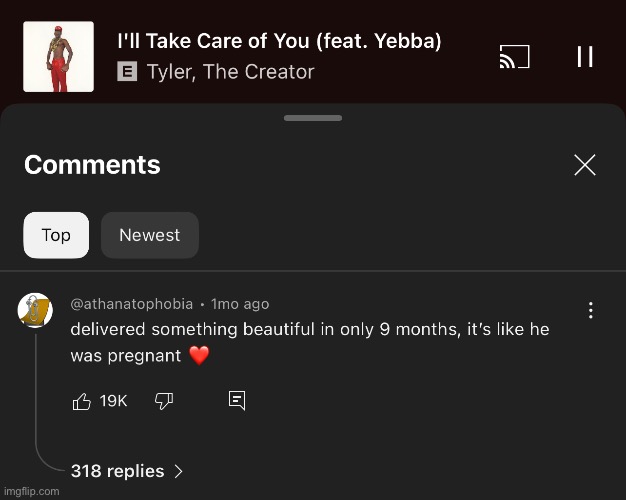The height and width of the screenshot is (500, 626).
Task: Reply to the comment using reply icon
Action: point(237,401)
